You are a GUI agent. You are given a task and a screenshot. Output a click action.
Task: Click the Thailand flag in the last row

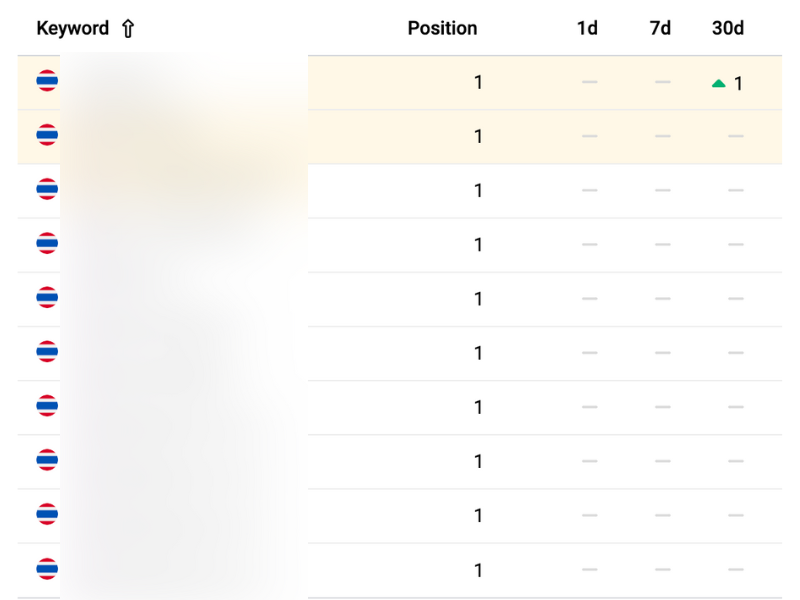coord(47,569)
